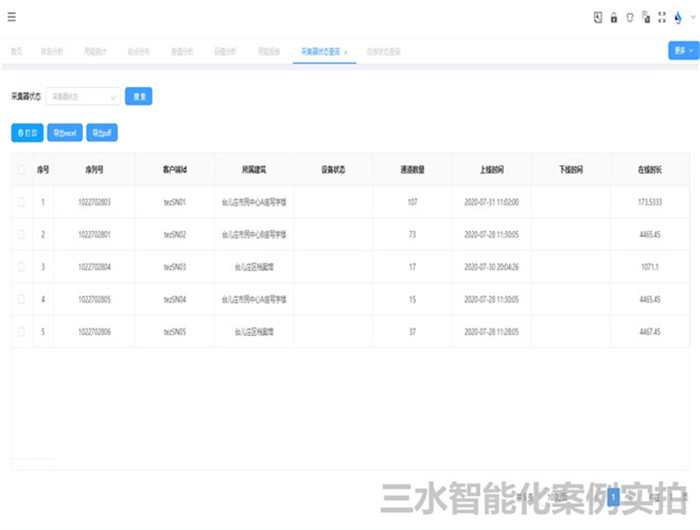The height and width of the screenshot is (530, 700).
Task: Open the theme shirt icon
Action: pyautogui.click(x=630, y=17)
